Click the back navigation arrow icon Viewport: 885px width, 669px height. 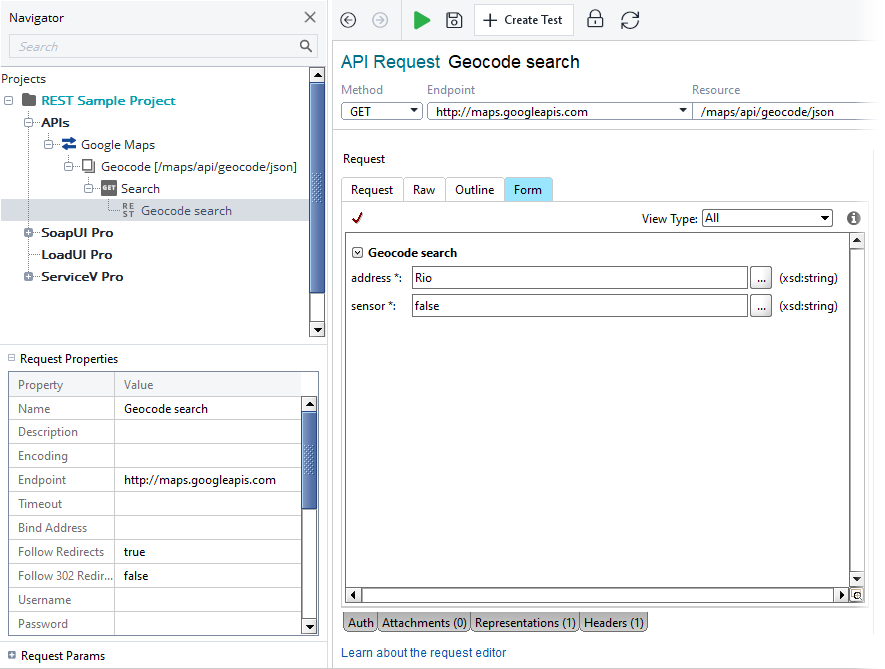(348, 20)
